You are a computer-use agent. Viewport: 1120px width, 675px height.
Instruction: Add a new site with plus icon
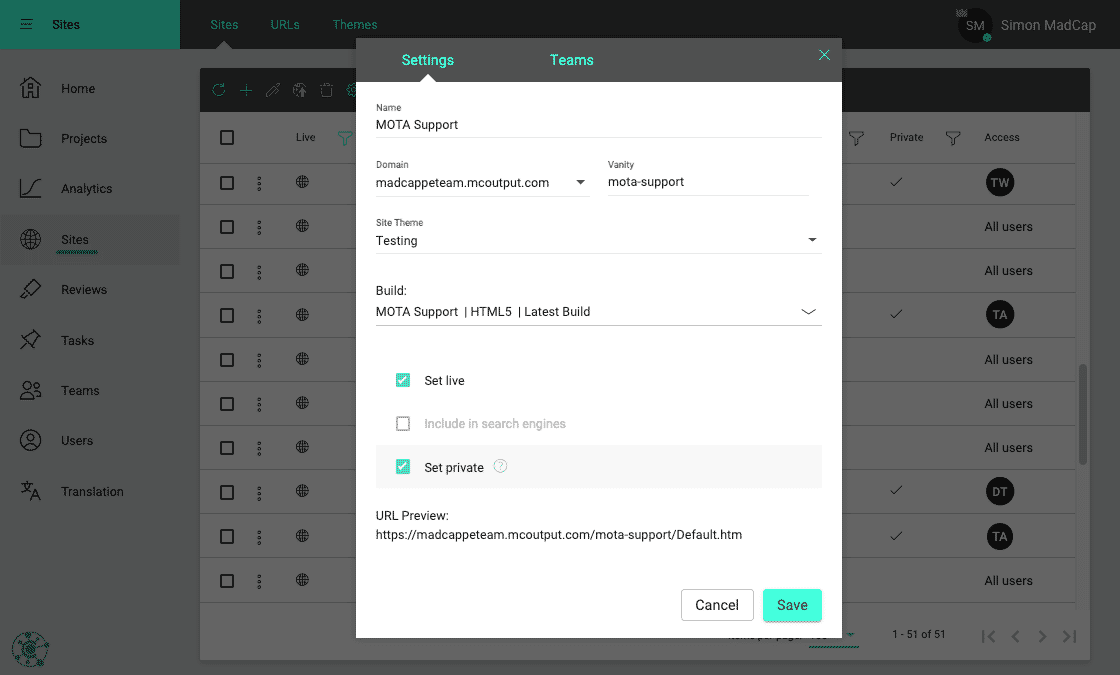pyautogui.click(x=246, y=90)
